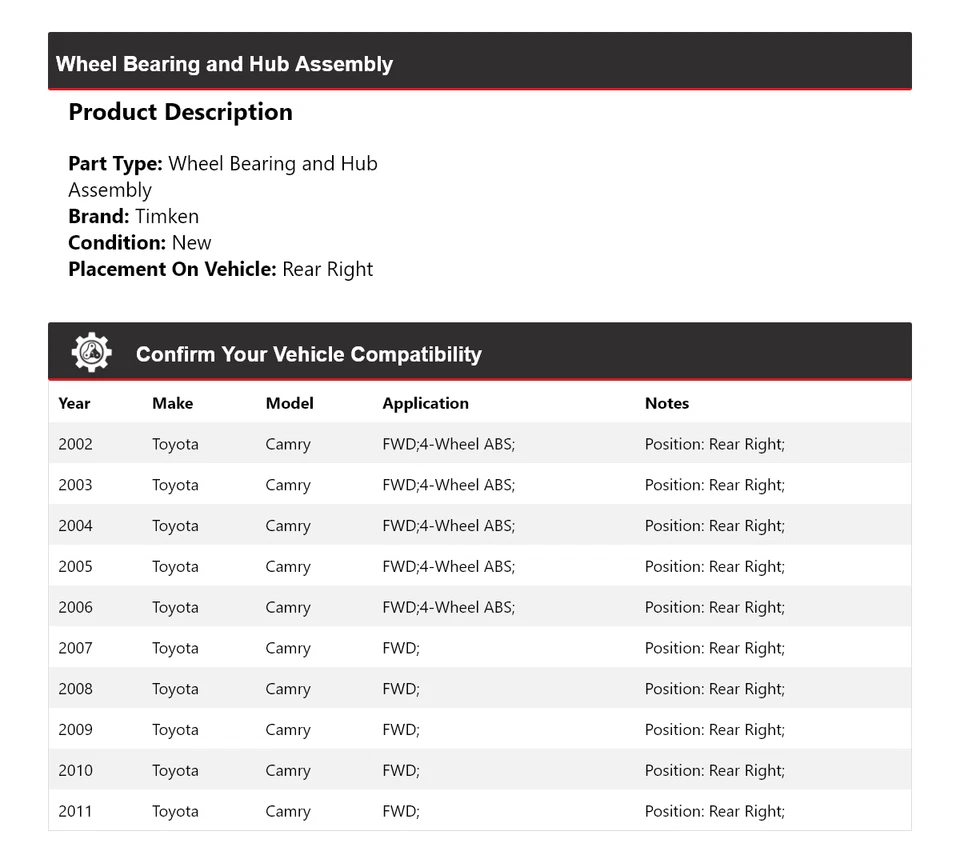Click Toyota in the 2007 row
The height and width of the screenshot is (863, 960).
coord(175,648)
